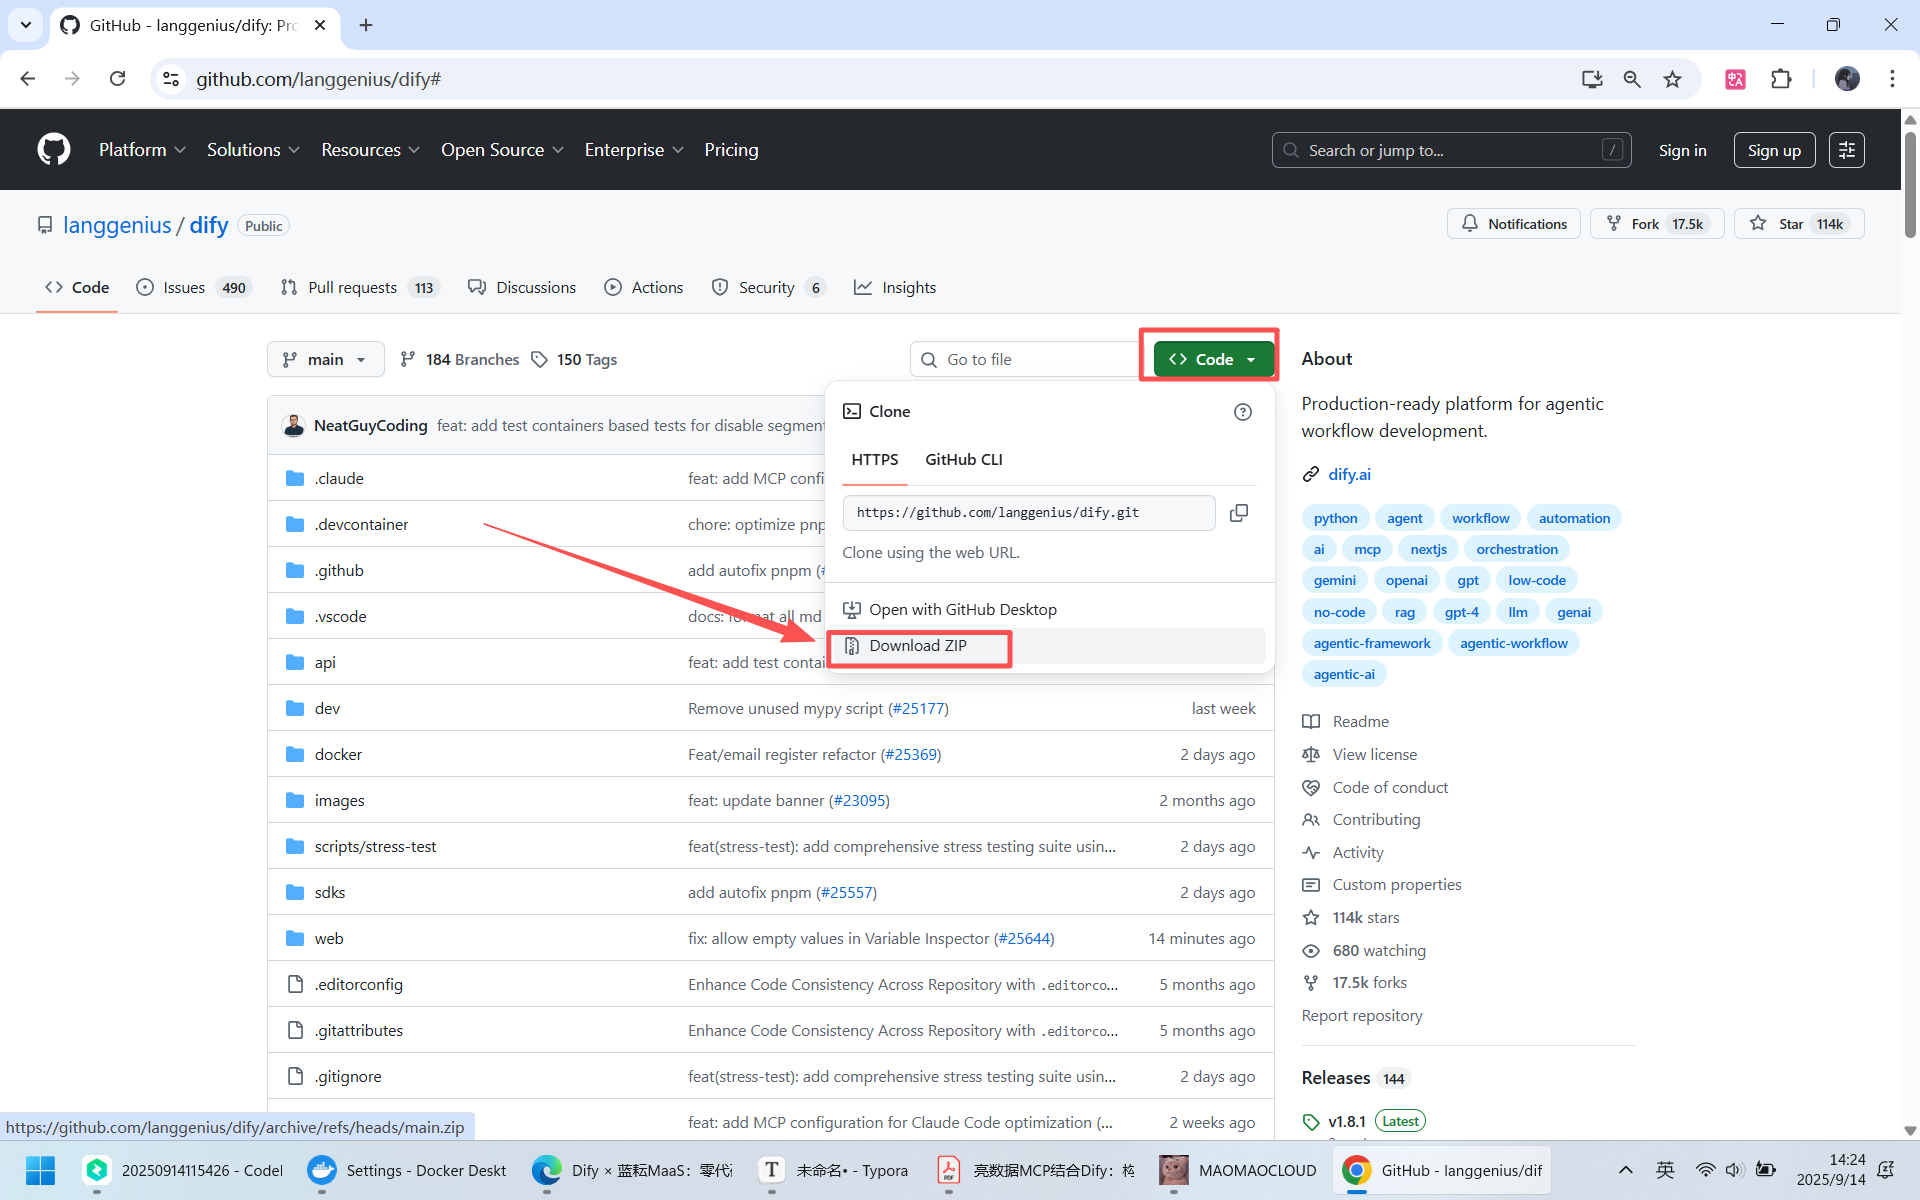
Task: Click the Pricing link
Action: [731, 150]
